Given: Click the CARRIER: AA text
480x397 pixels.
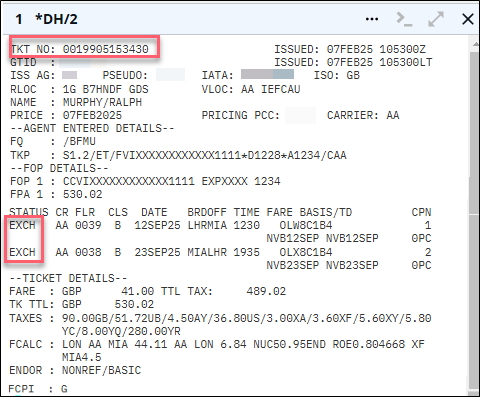Looking at the screenshot, I should pos(363,115).
